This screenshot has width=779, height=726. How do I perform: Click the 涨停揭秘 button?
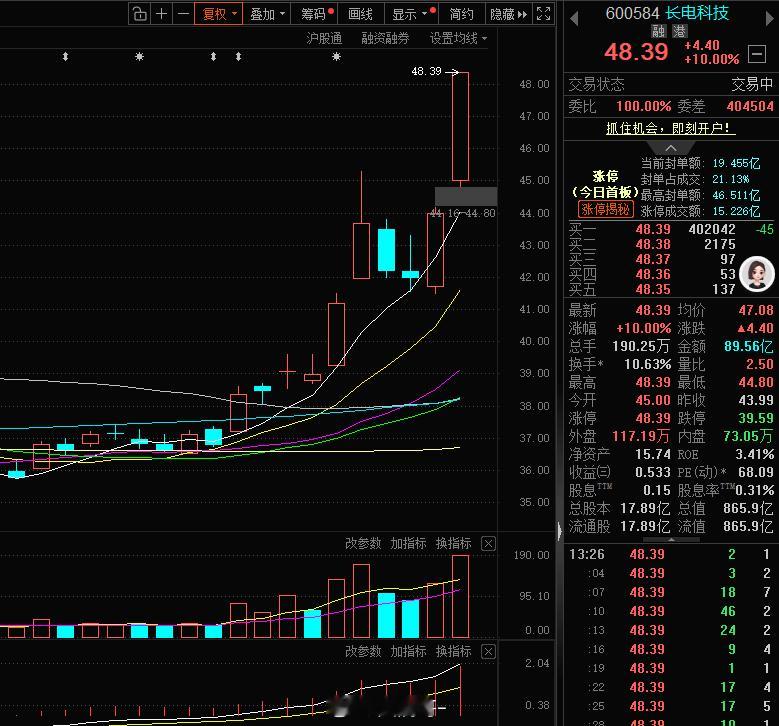click(x=606, y=209)
